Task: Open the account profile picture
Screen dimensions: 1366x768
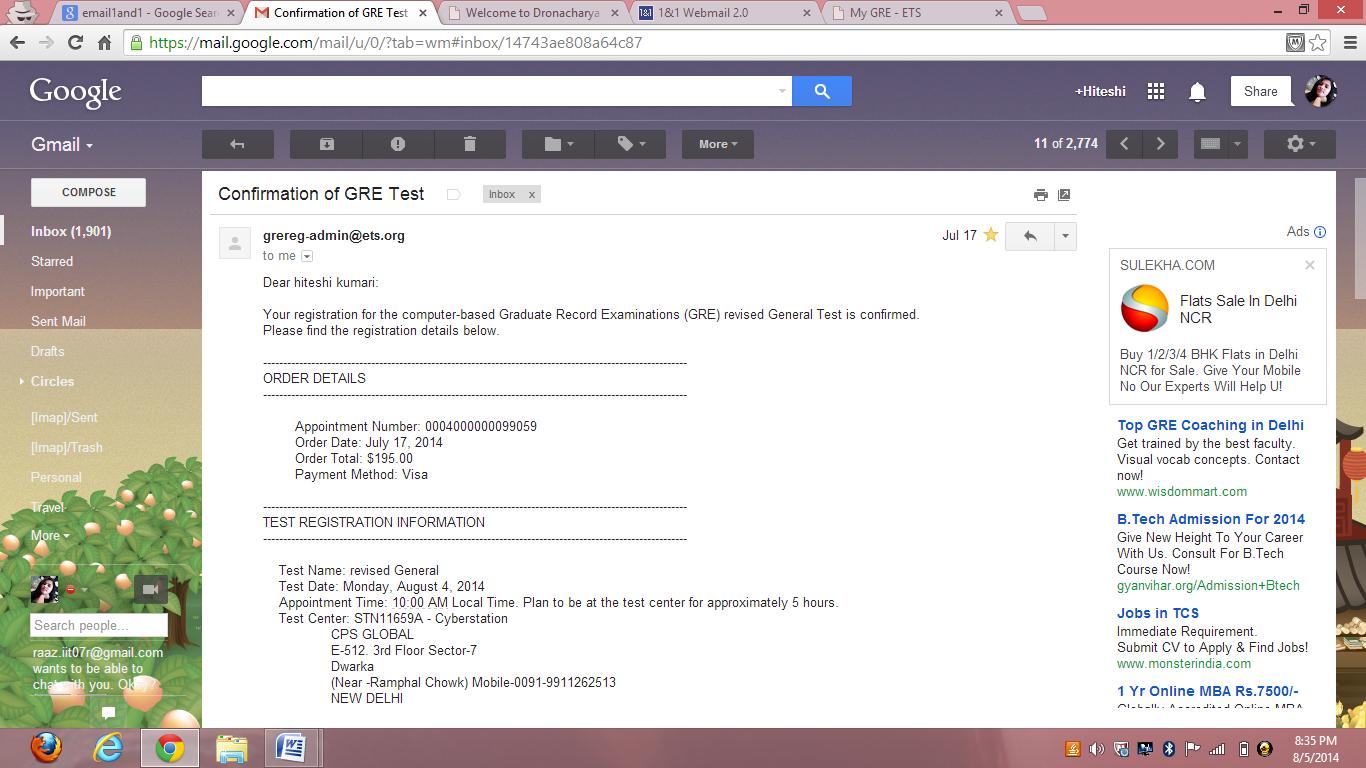Action: [x=1320, y=91]
